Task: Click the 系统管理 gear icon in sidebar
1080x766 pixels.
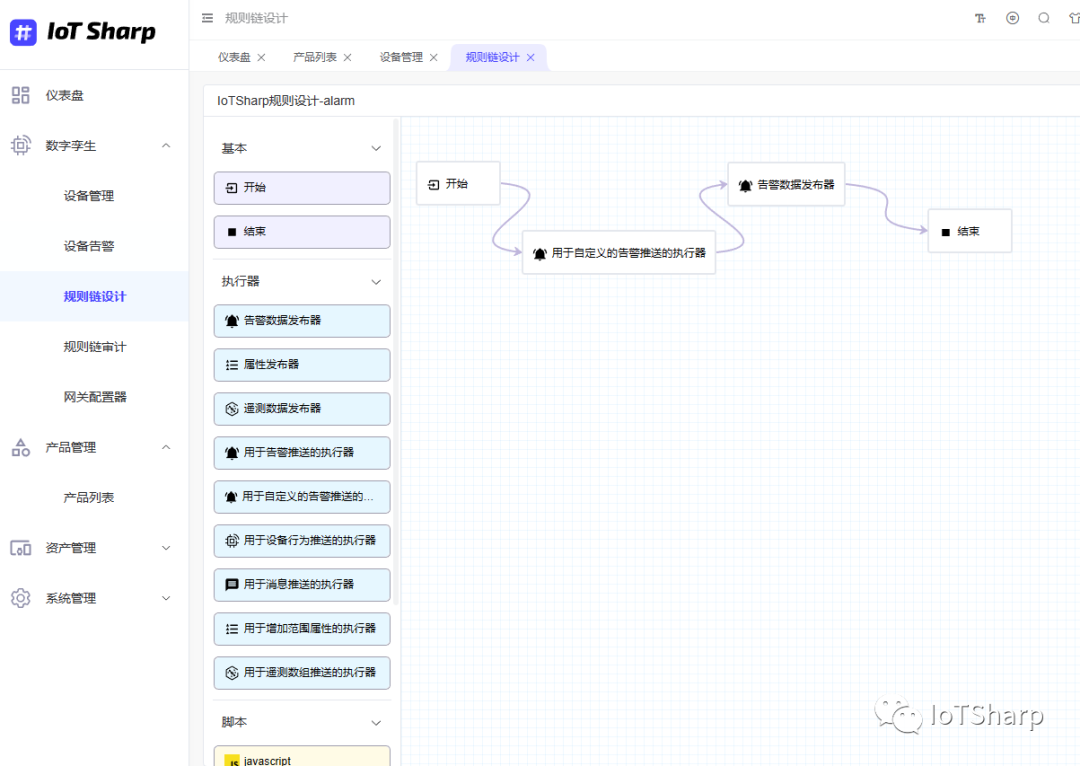Action: tap(21, 598)
